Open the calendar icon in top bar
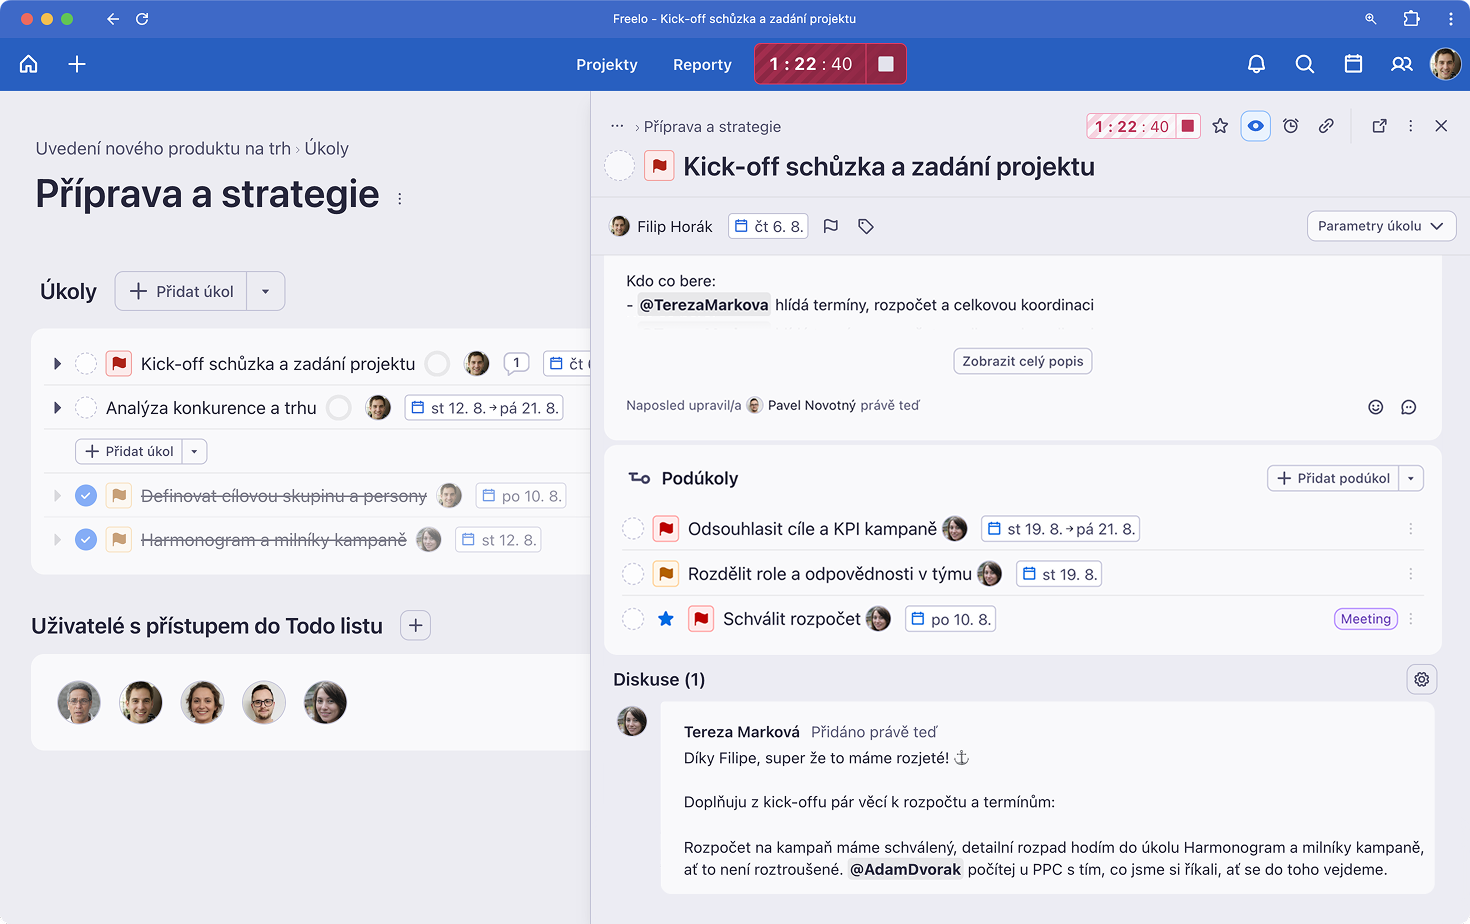The image size is (1470, 924). pos(1353,64)
